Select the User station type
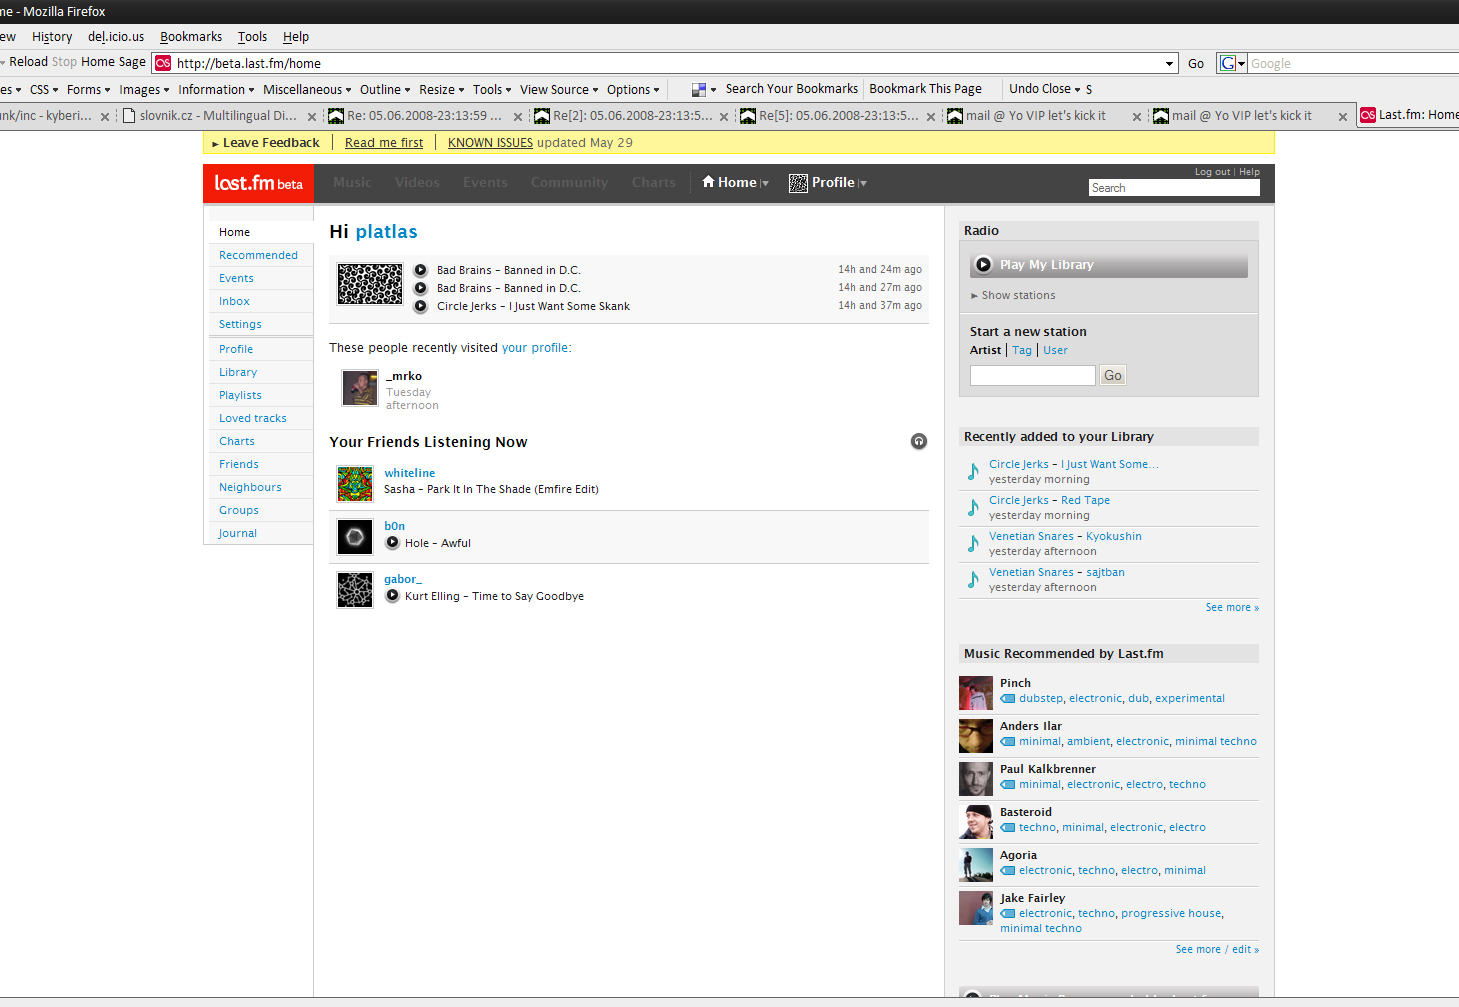The image size is (1459, 1007). [x=1055, y=350]
